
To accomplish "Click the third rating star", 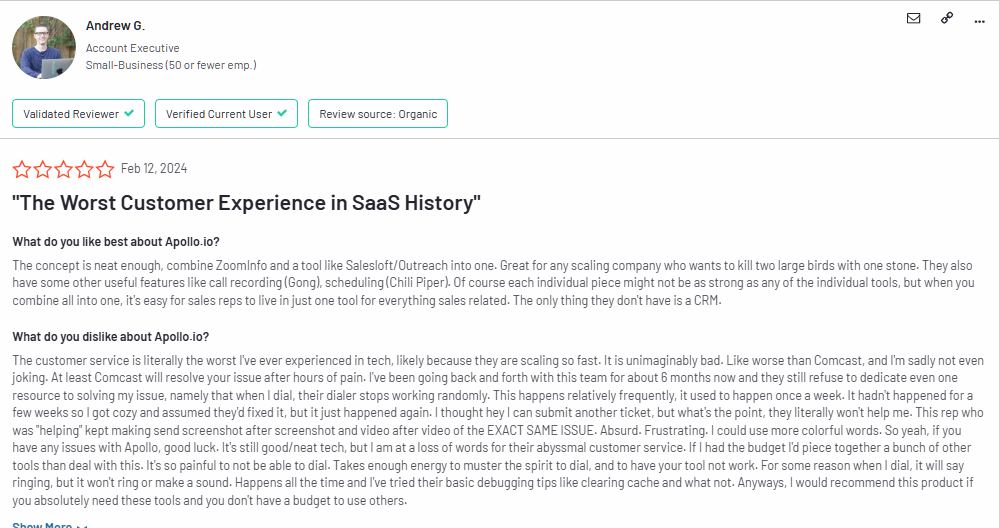I will point(64,169).
